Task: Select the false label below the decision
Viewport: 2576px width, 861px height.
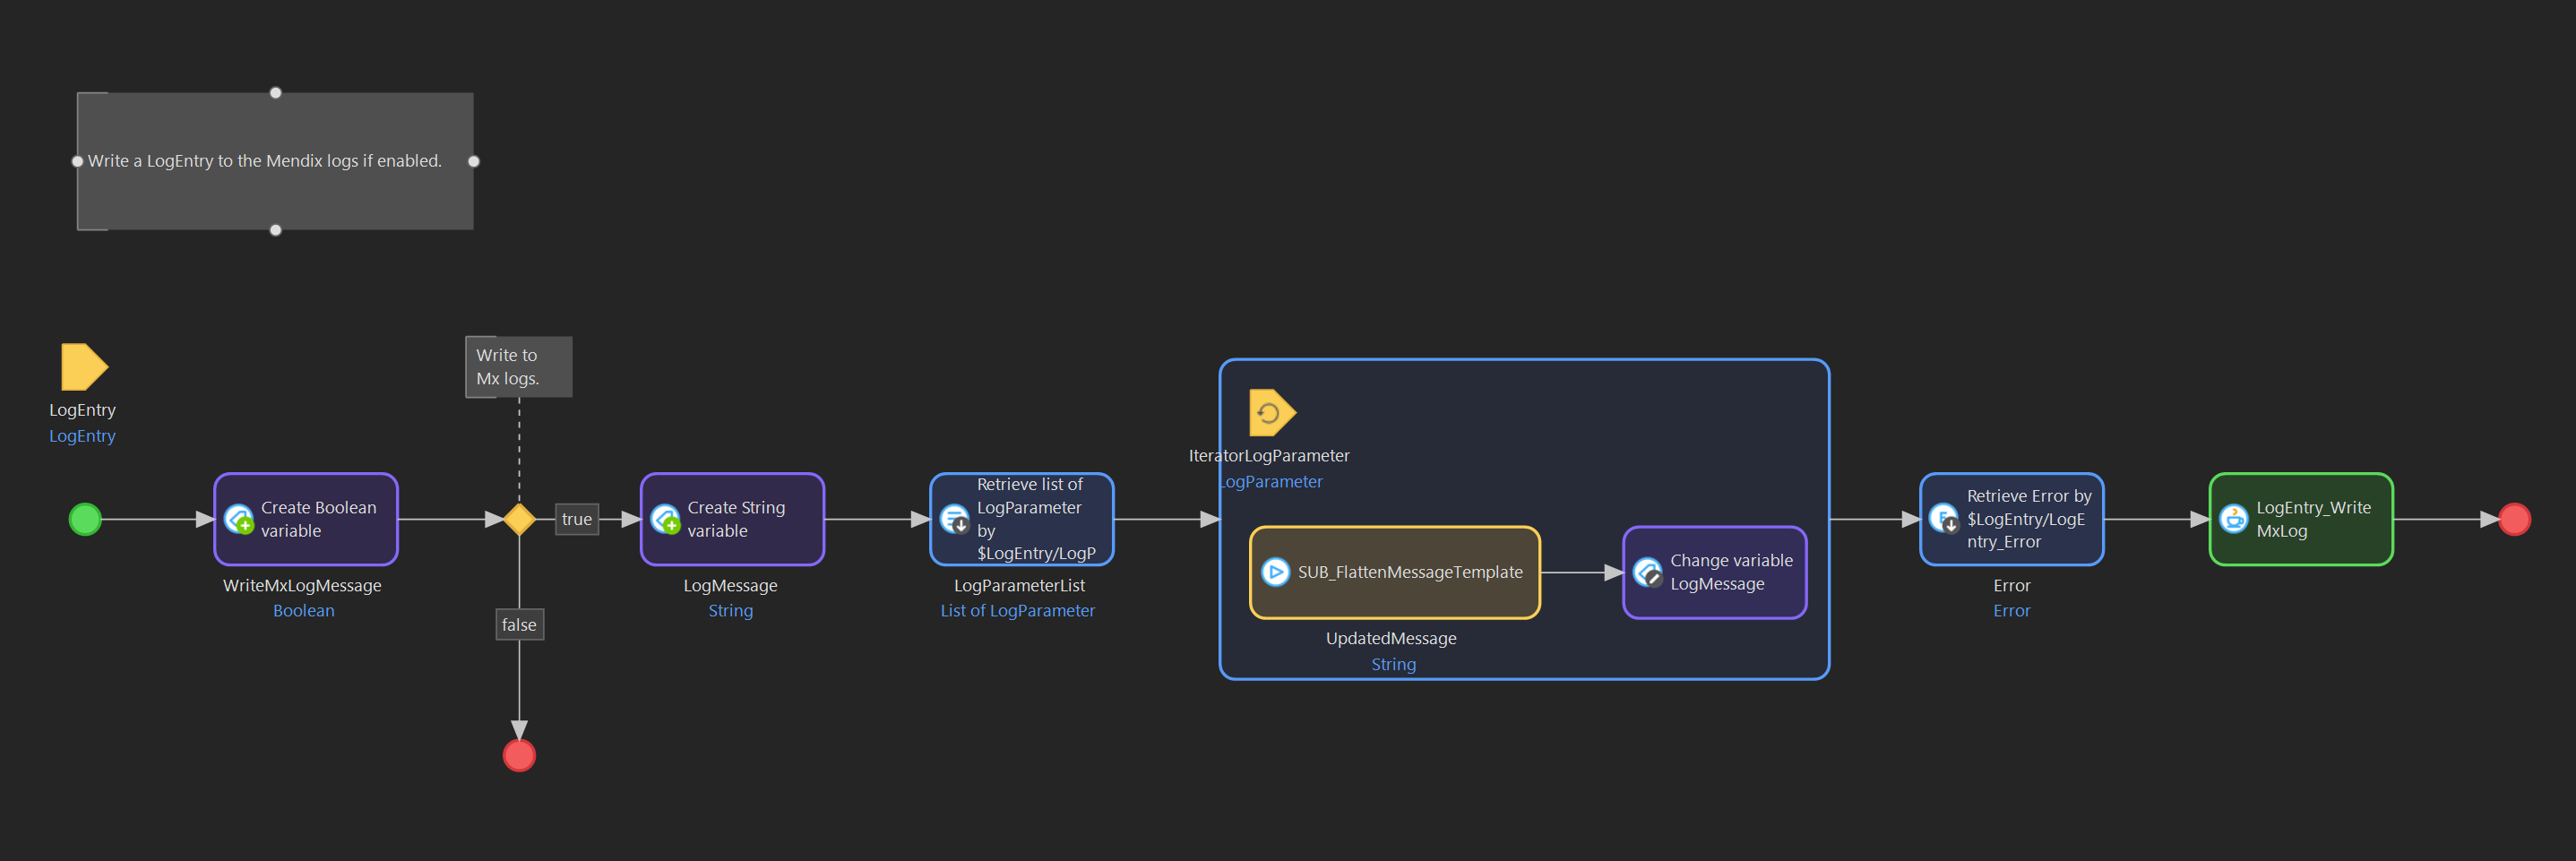Action: pyautogui.click(x=519, y=624)
